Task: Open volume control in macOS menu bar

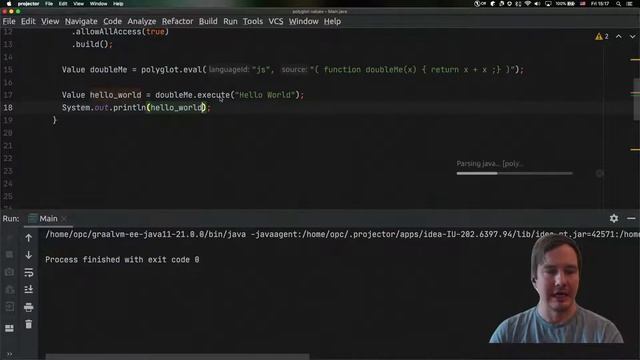Action: point(538,4)
